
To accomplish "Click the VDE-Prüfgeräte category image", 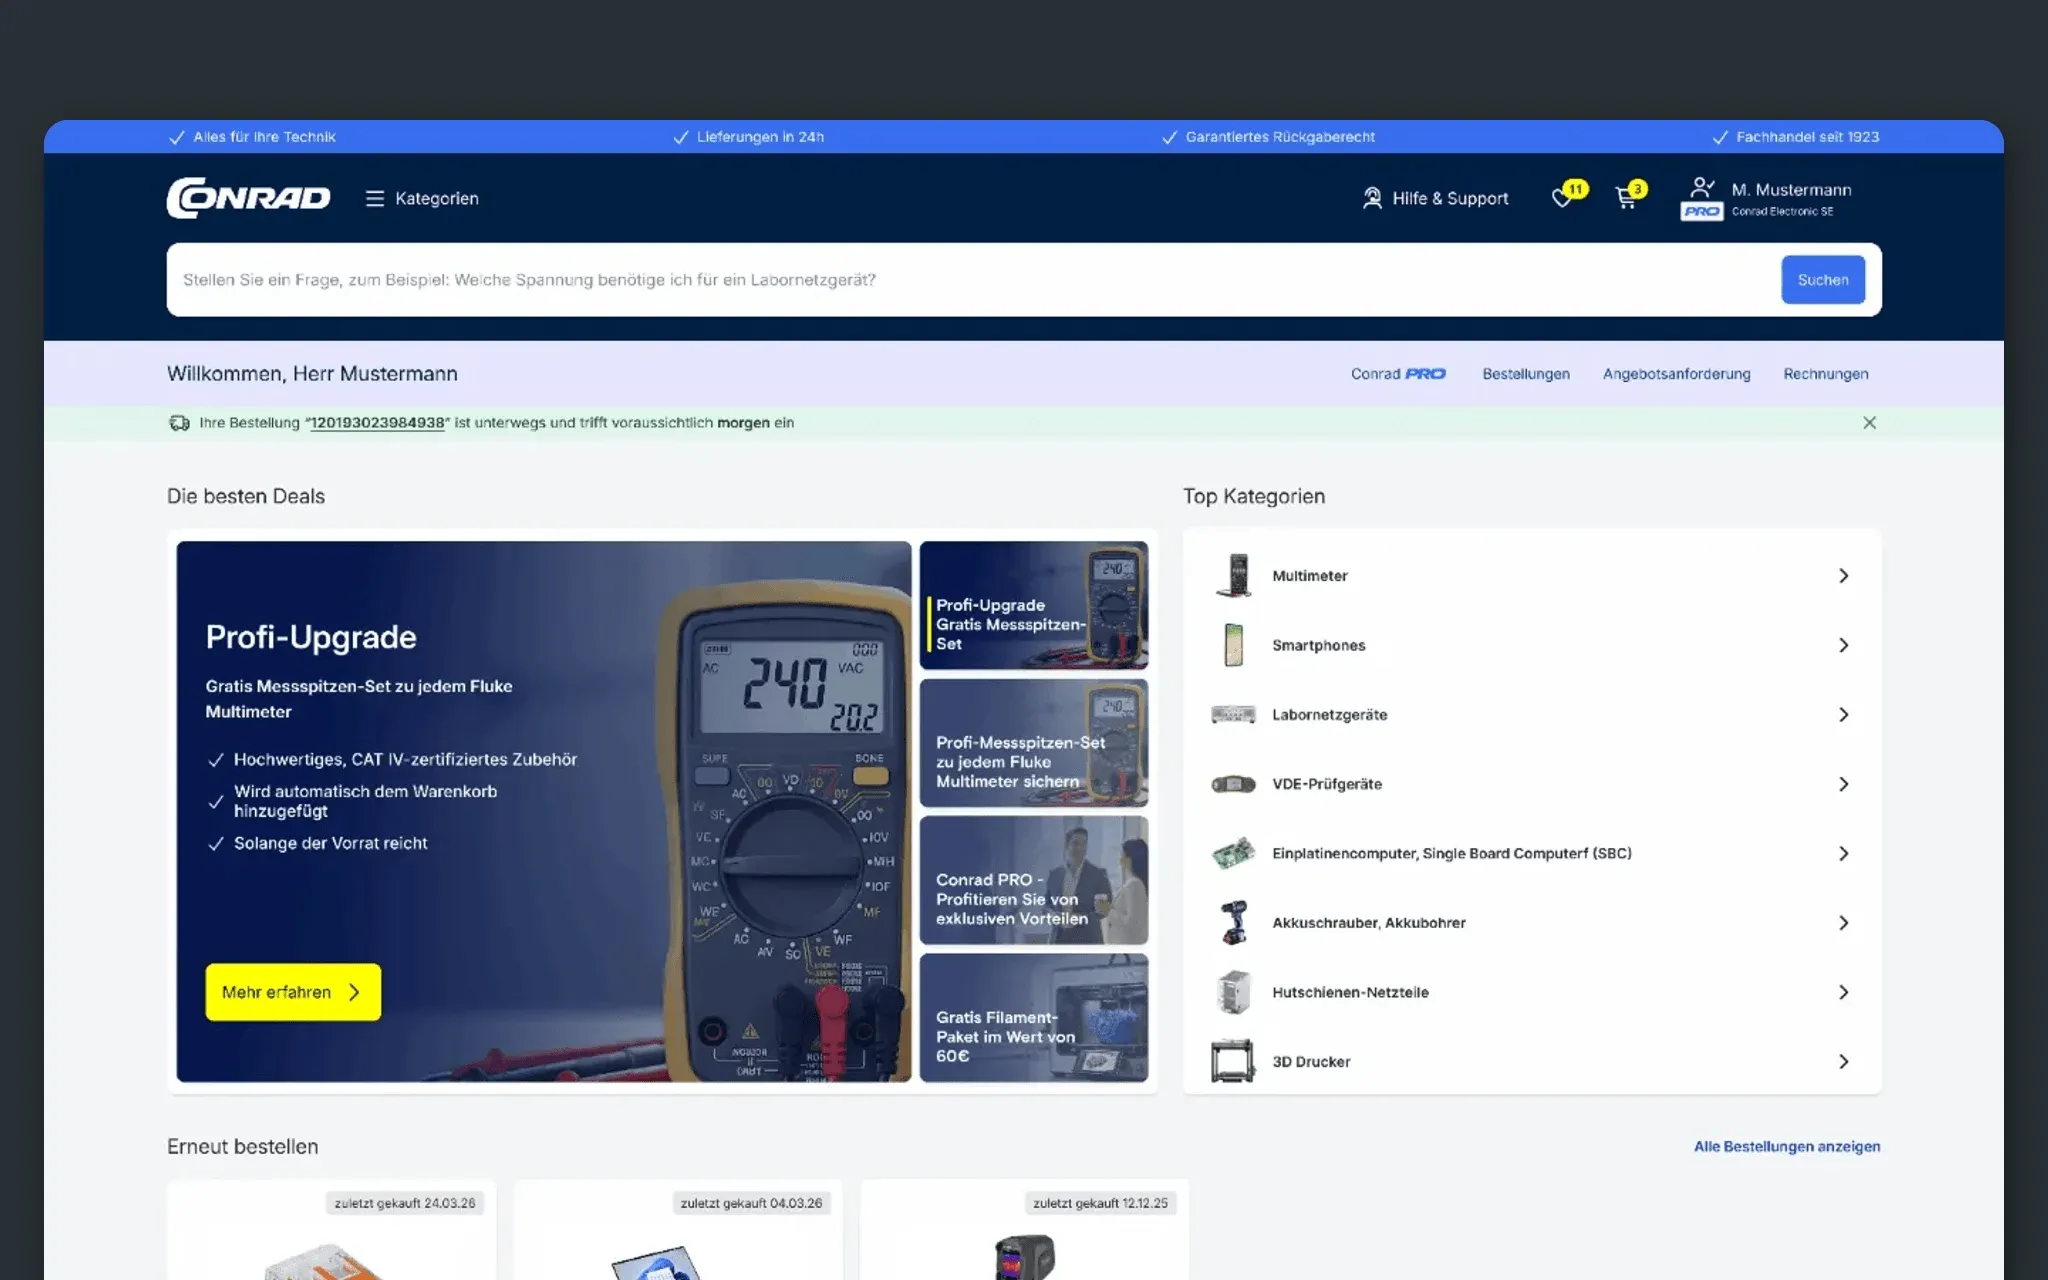I will (x=1234, y=784).
